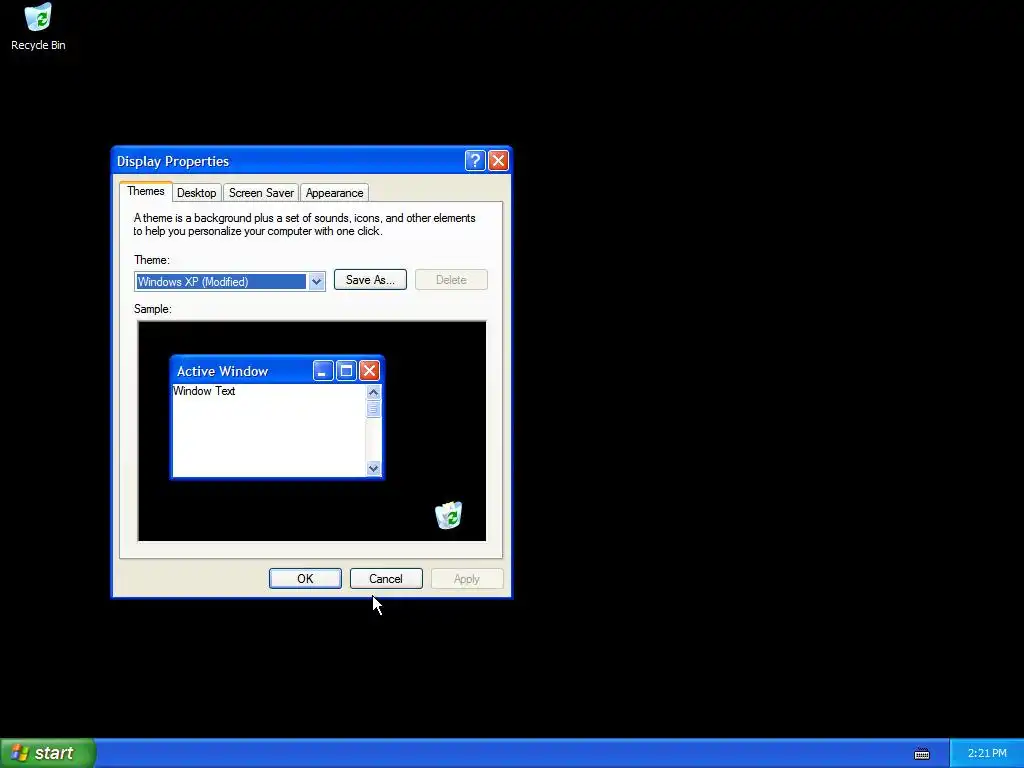The width and height of the screenshot is (1024, 768).
Task: Click the Recycle Bin icon in sample preview
Action: [449, 515]
